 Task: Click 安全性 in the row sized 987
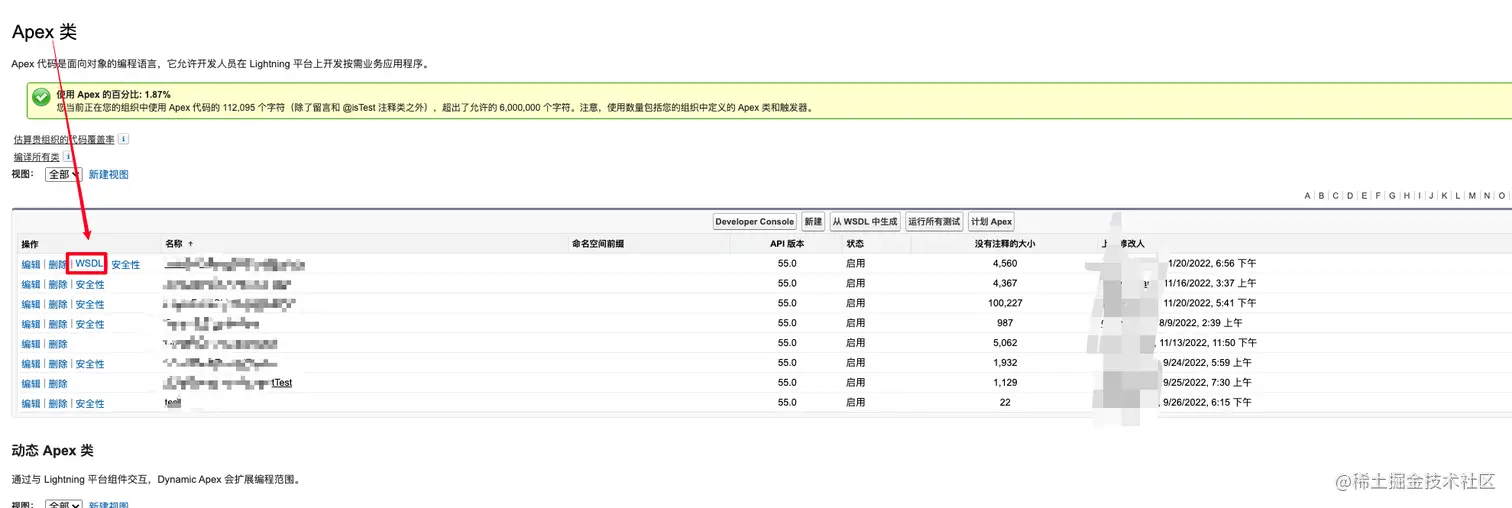[x=90, y=324]
